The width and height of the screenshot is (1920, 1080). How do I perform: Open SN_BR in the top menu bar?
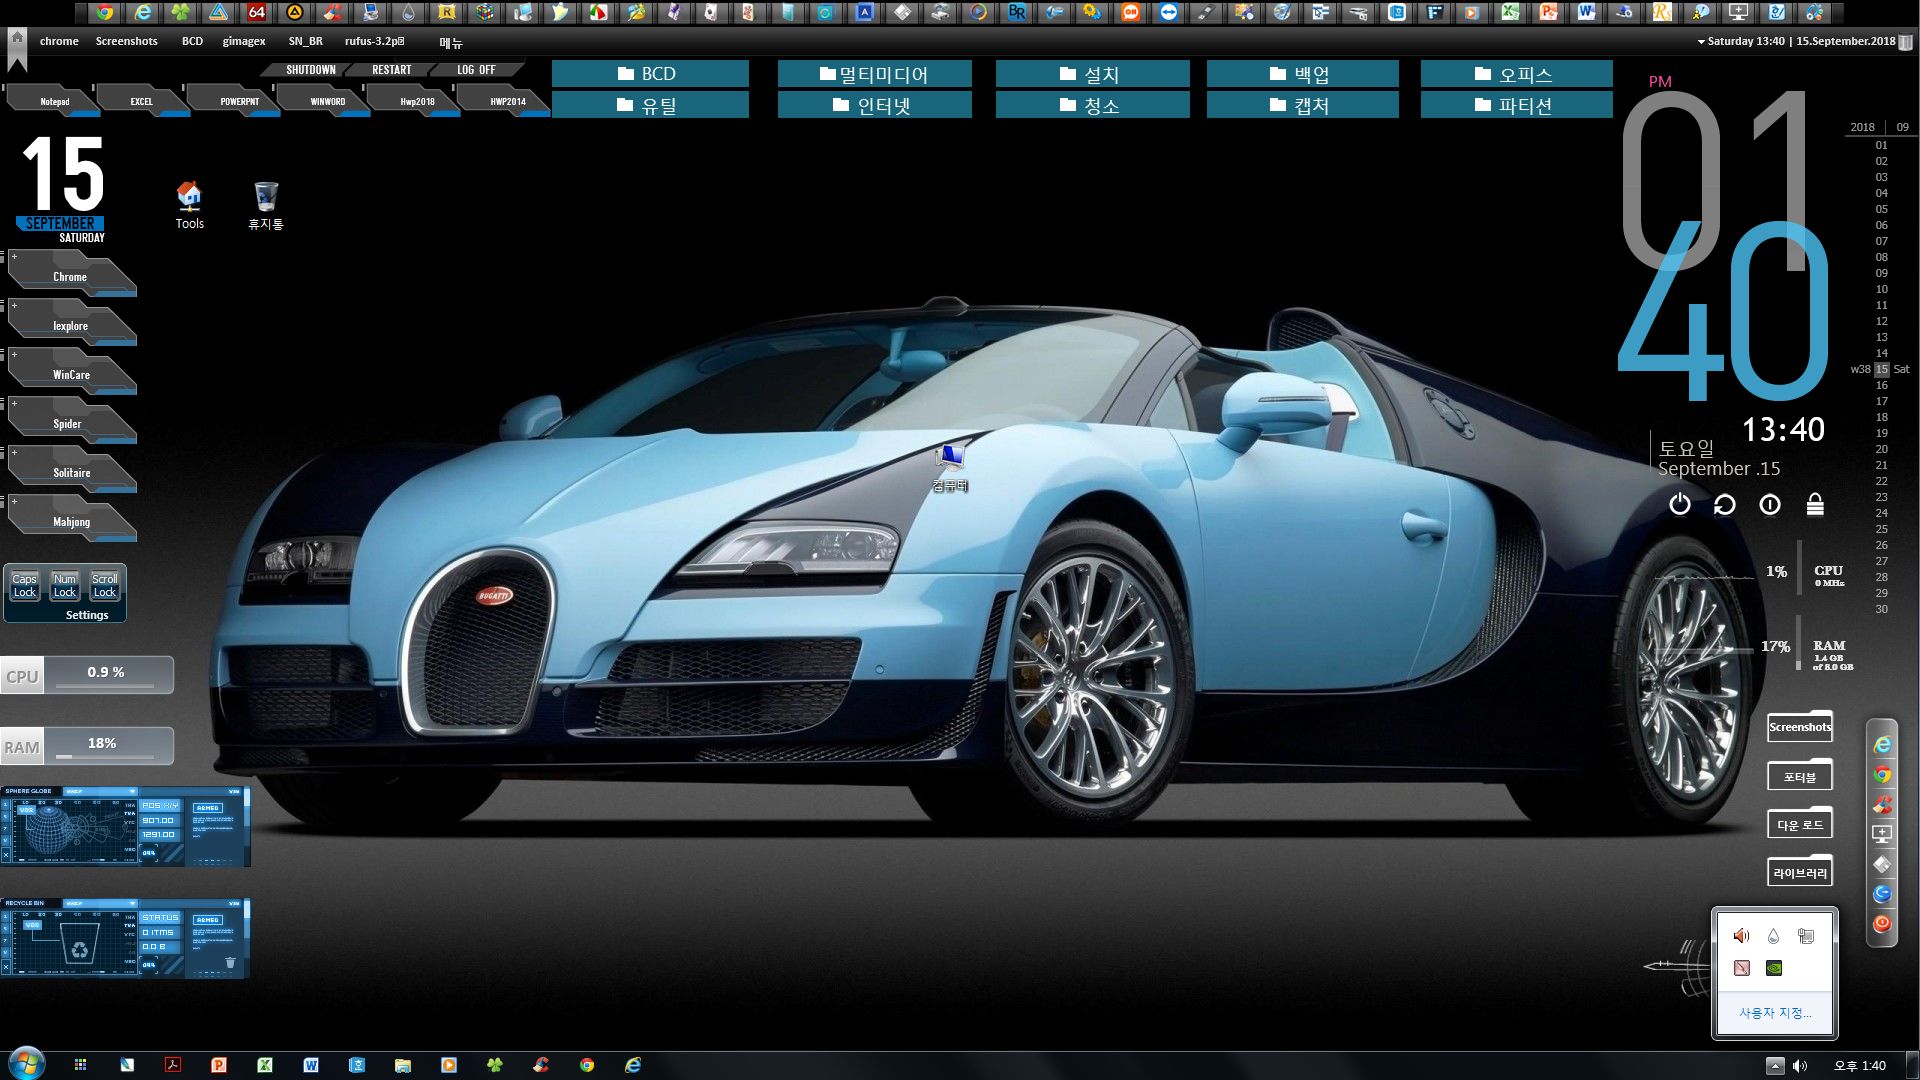click(x=305, y=41)
